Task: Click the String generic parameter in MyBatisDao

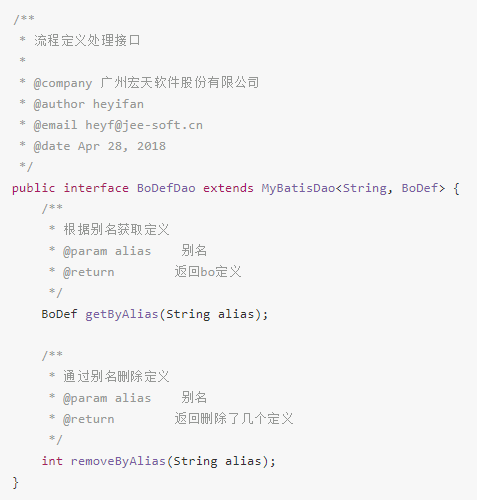Action: [365, 188]
